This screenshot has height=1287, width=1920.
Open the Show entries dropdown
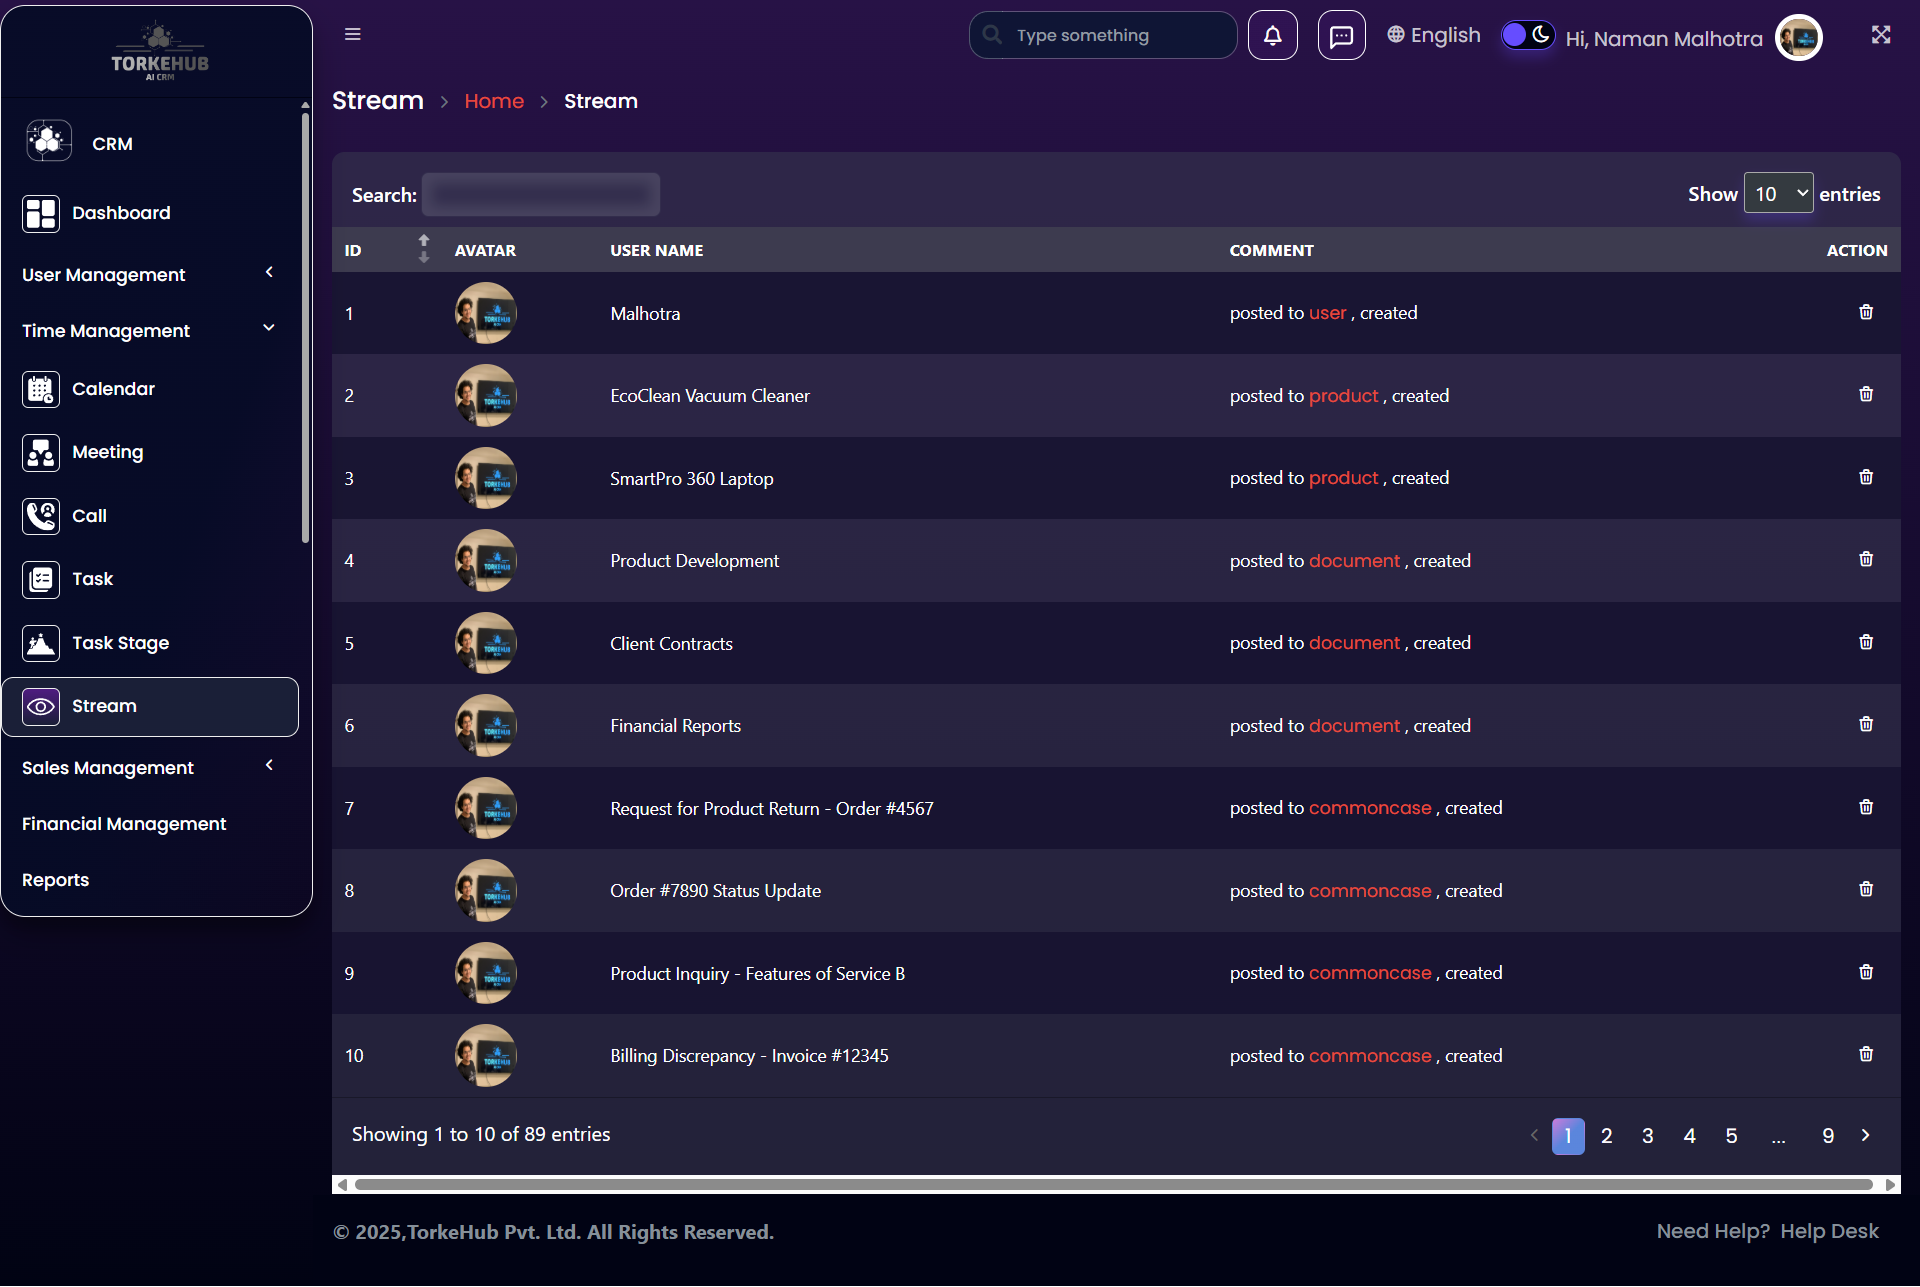coord(1778,194)
